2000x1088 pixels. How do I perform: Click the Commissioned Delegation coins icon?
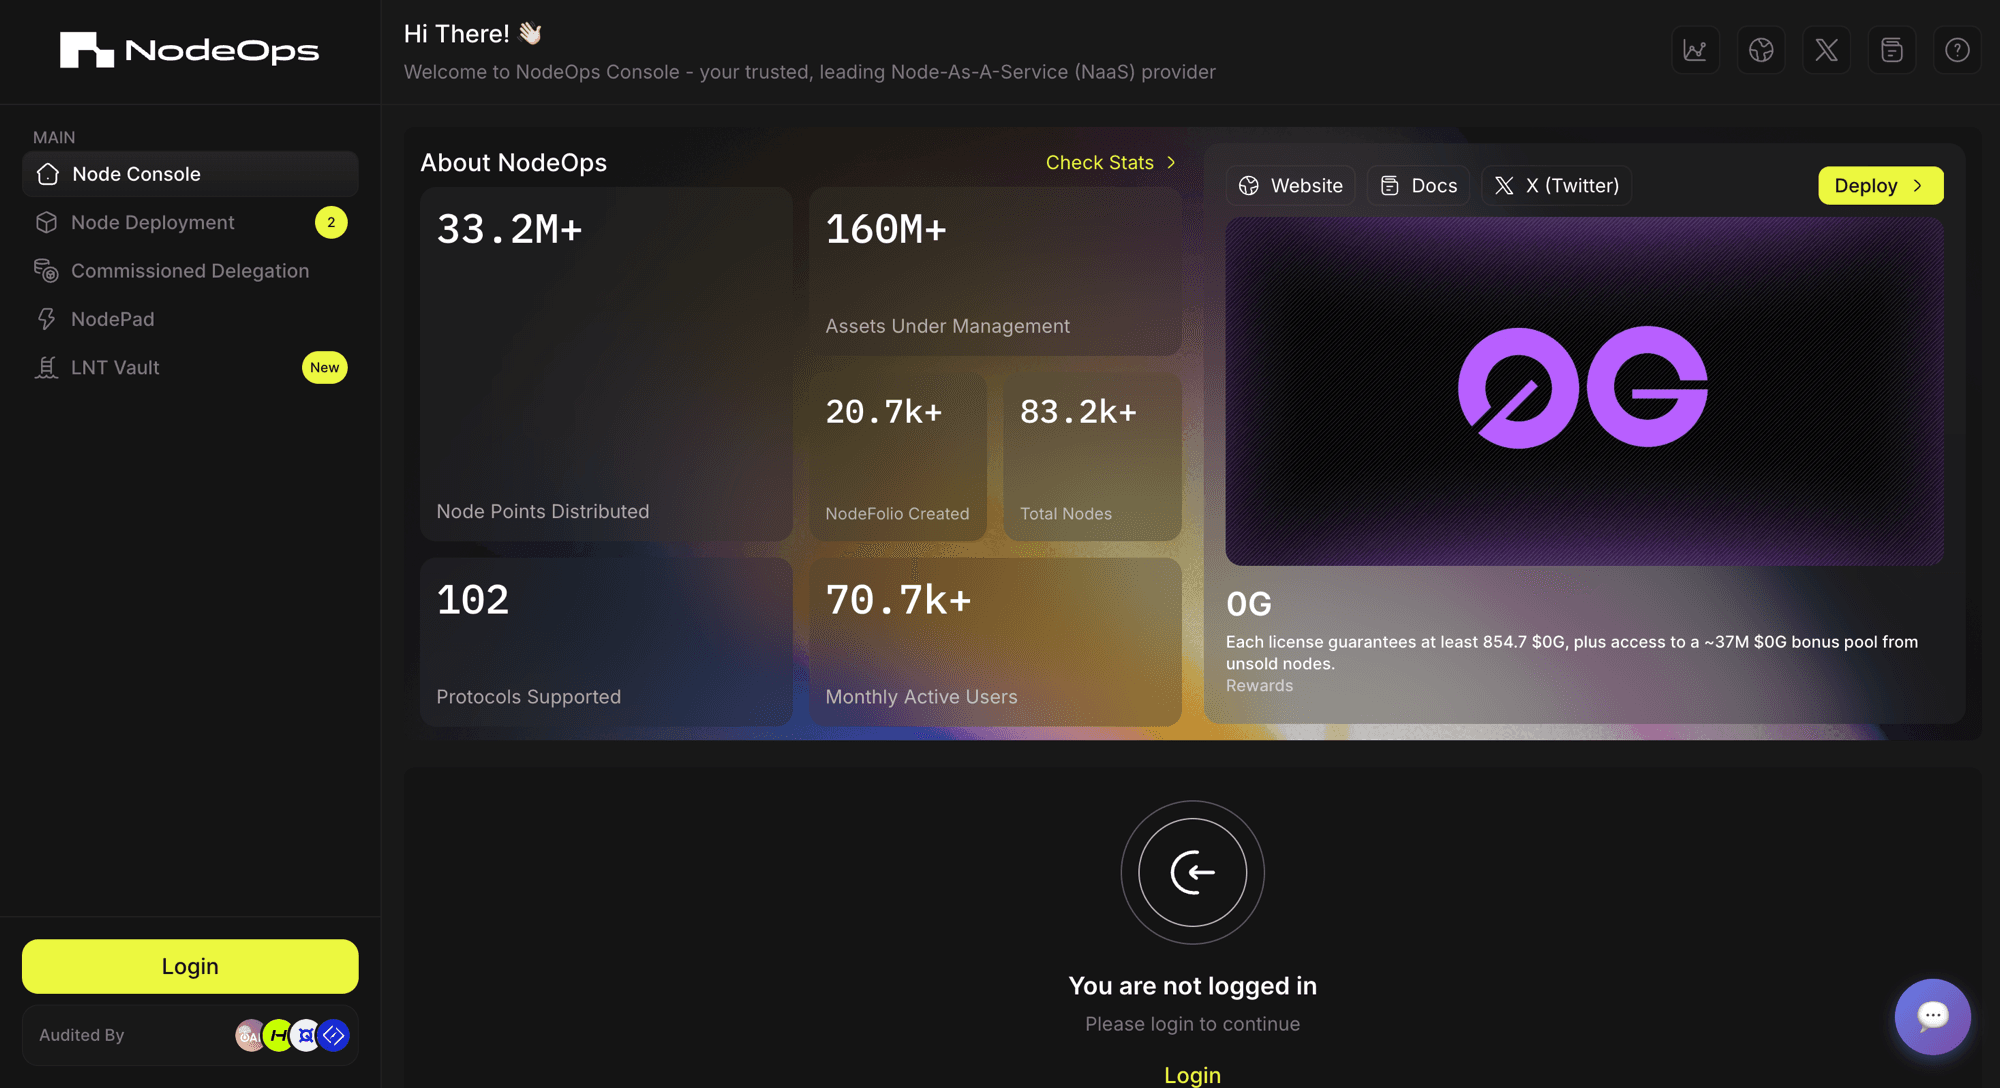(46, 271)
